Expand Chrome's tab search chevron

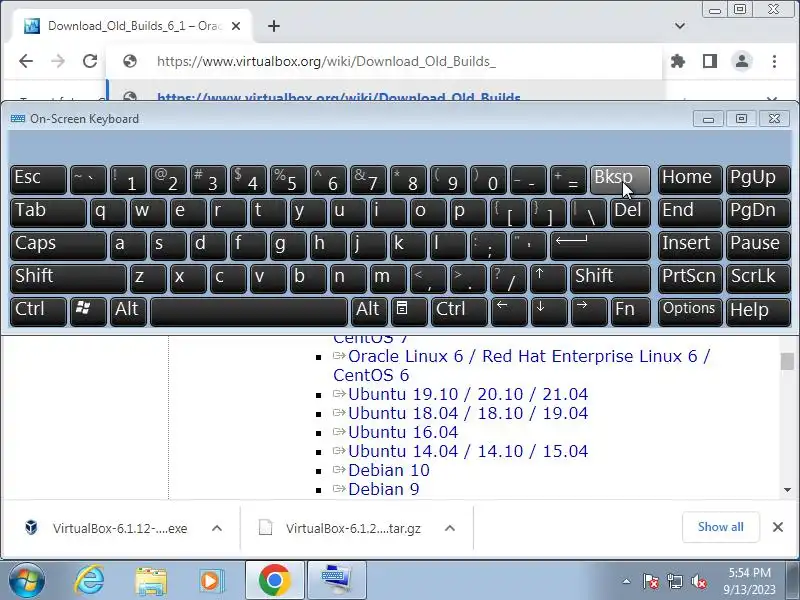pos(680,26)
